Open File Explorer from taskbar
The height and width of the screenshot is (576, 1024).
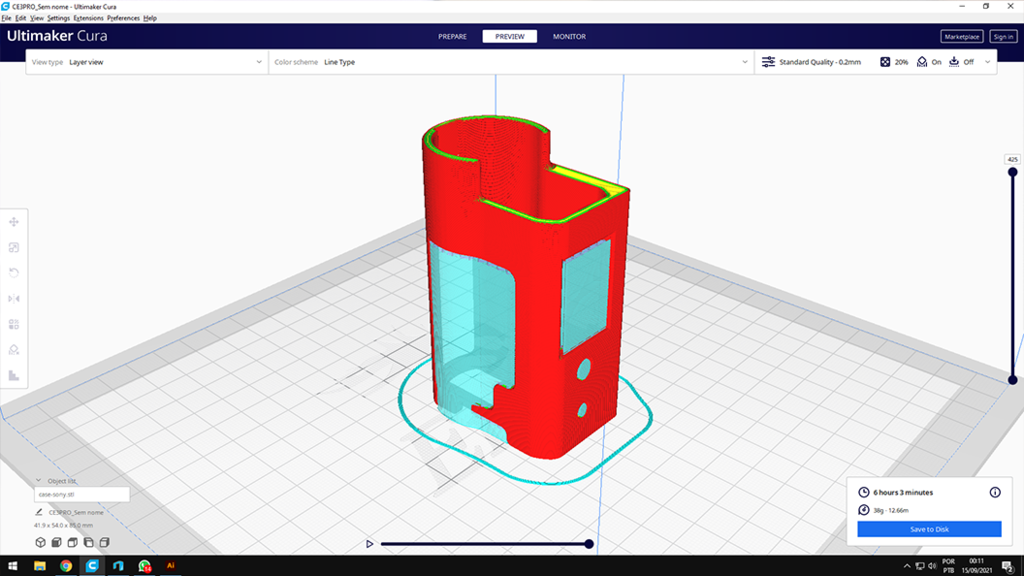point(40,566)
